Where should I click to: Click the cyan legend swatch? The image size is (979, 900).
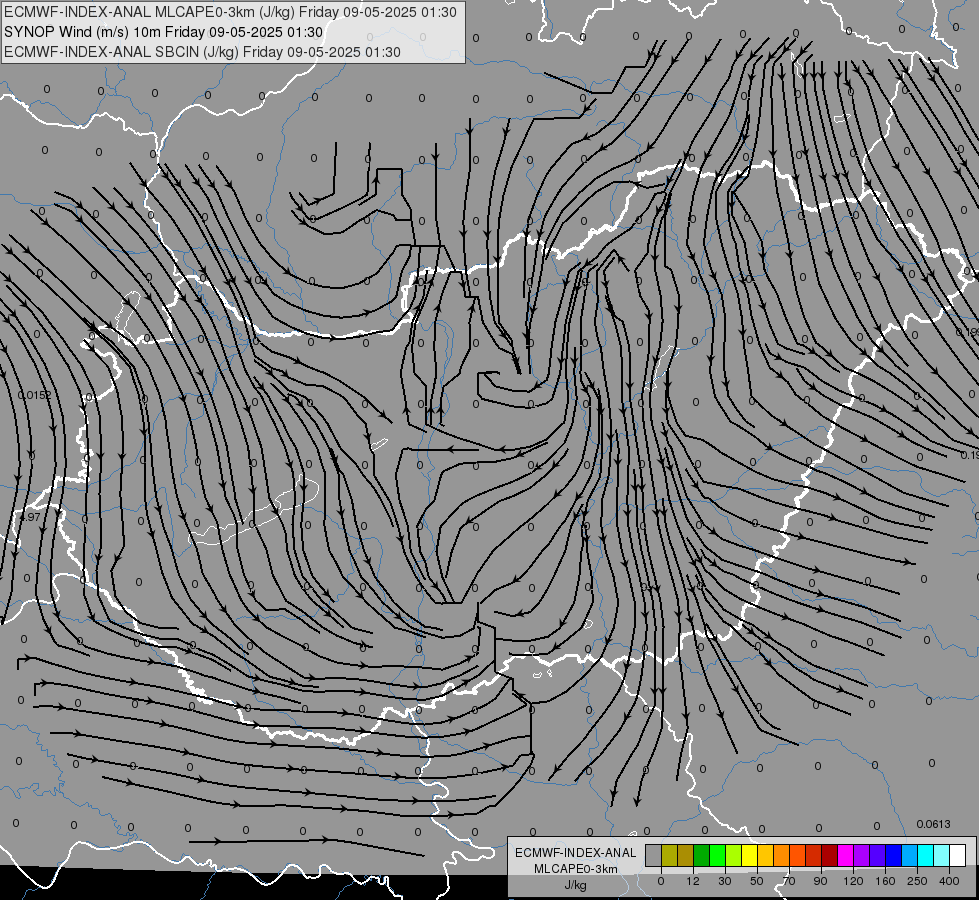tap(925, 855)
